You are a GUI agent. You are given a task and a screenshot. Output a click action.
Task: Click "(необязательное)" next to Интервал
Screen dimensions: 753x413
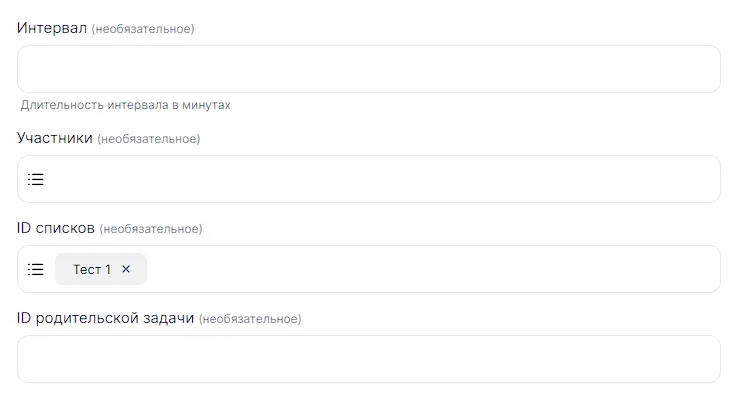click(143, 29)
